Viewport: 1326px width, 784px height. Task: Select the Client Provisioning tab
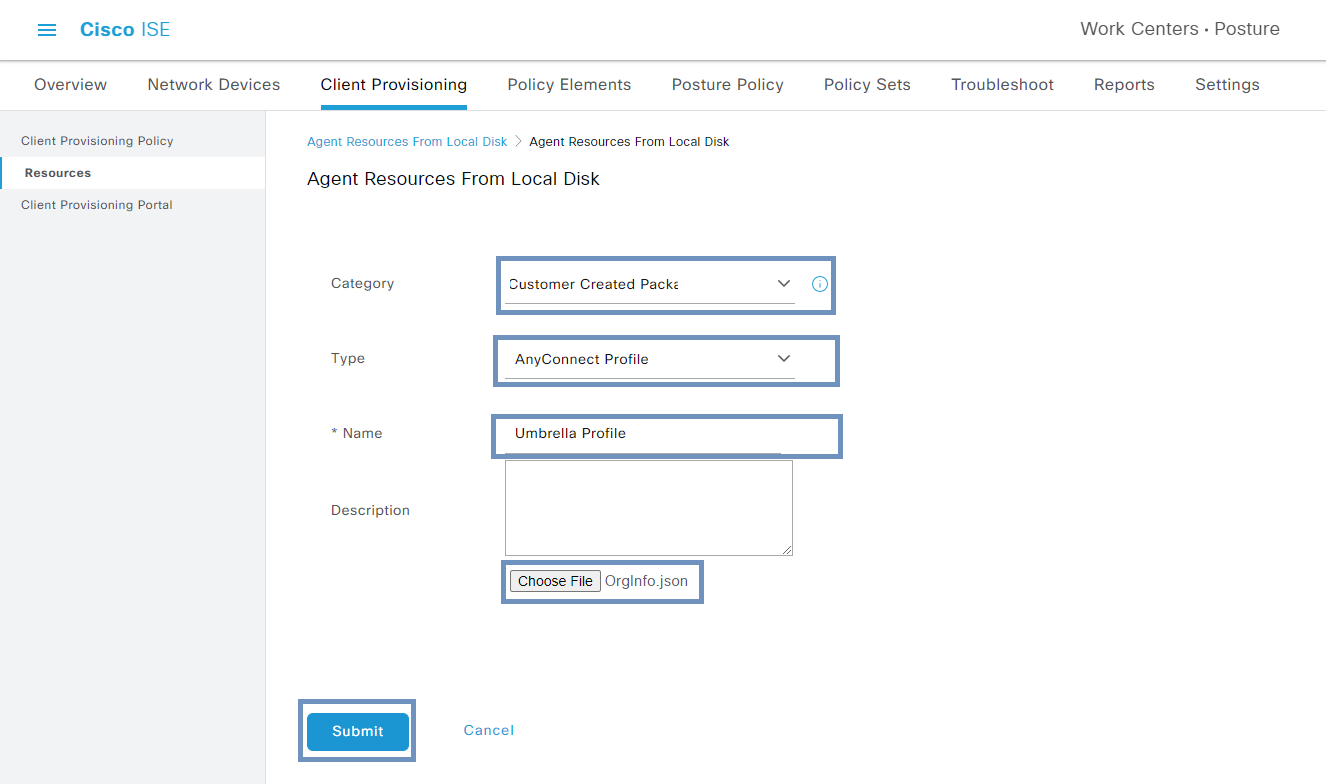pos(394,85)
